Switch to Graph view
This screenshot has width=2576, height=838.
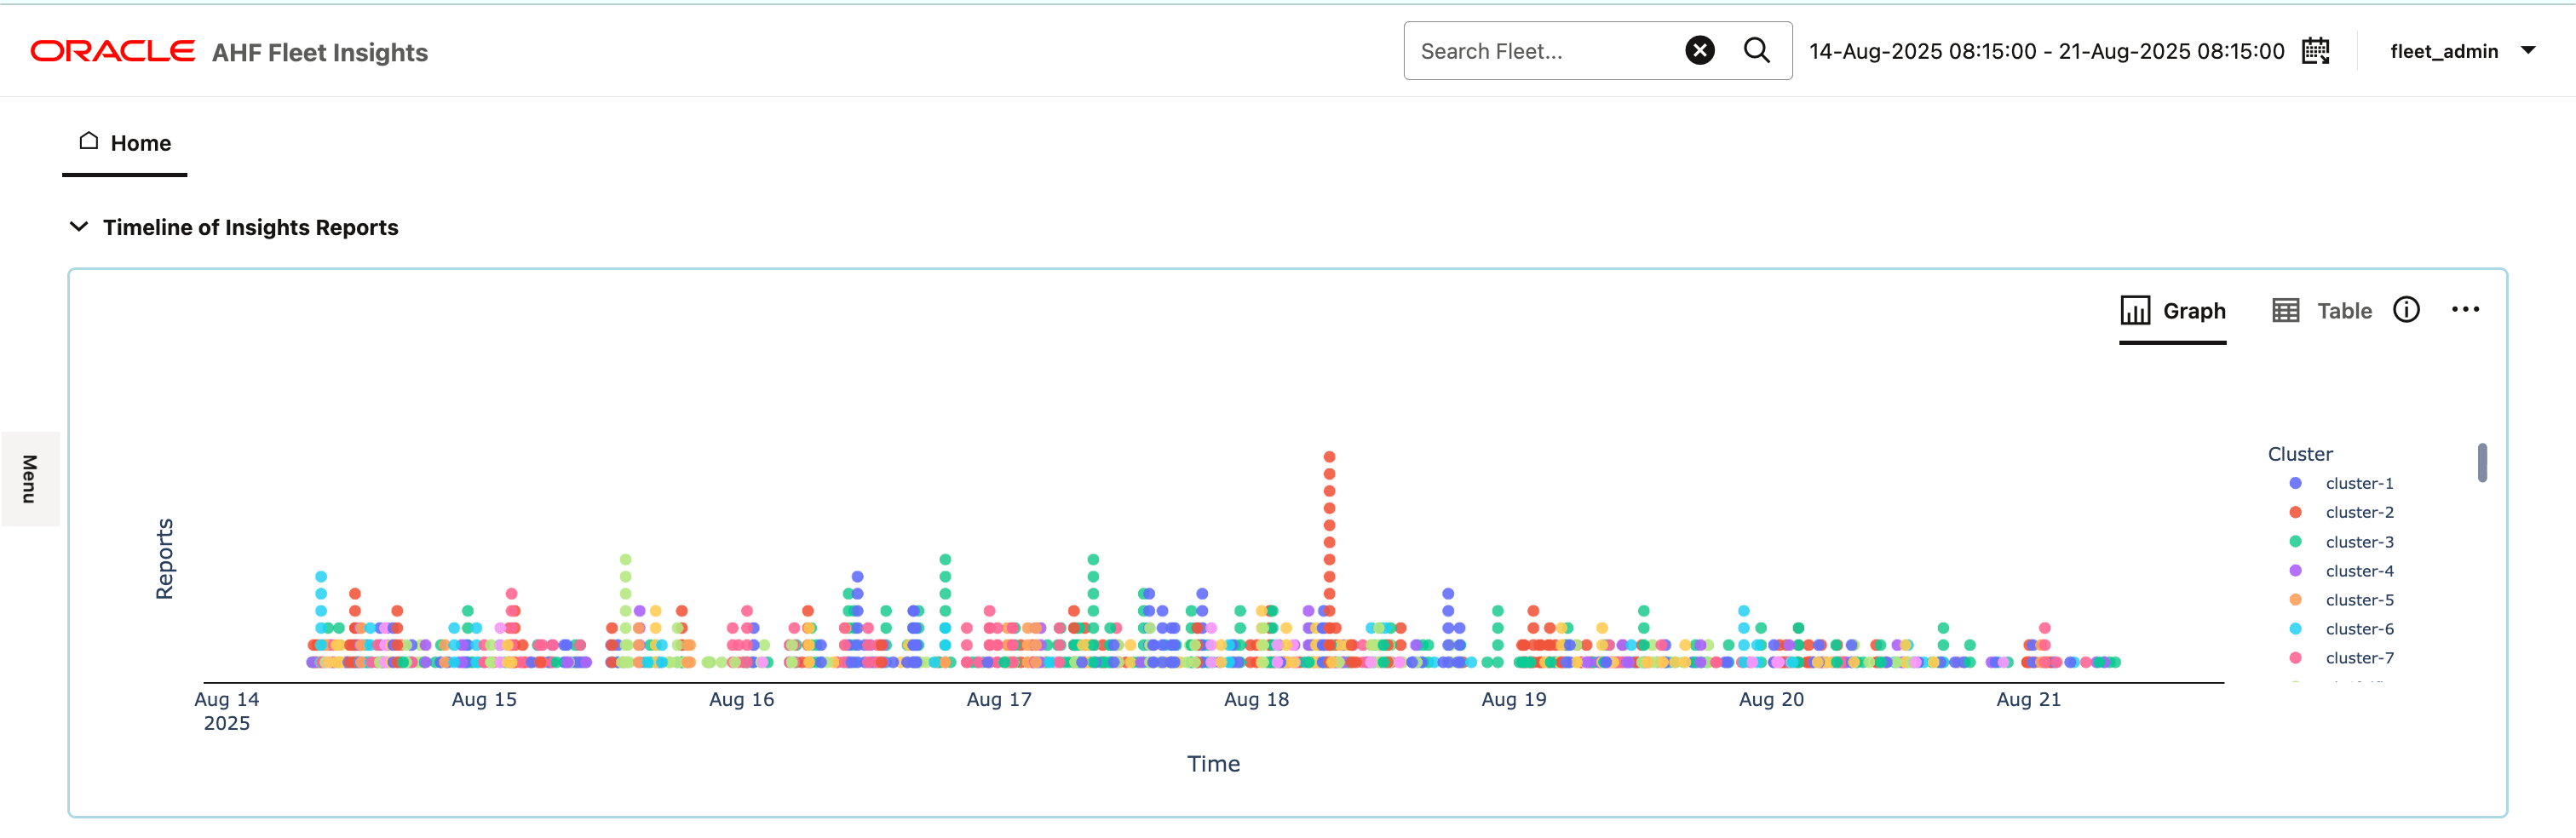click(x=2172, y=311)
